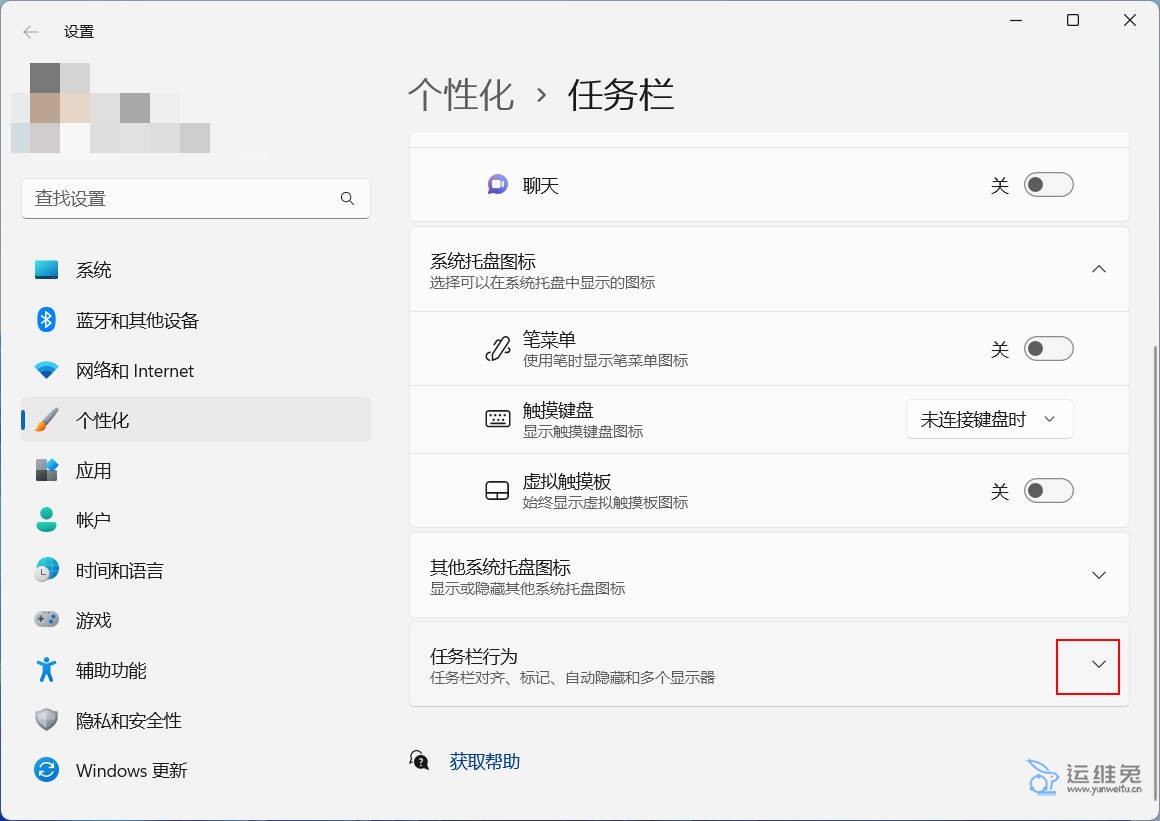1160x821 pixels.
Task: Click the Time and language globe icon
Action: 46,570
